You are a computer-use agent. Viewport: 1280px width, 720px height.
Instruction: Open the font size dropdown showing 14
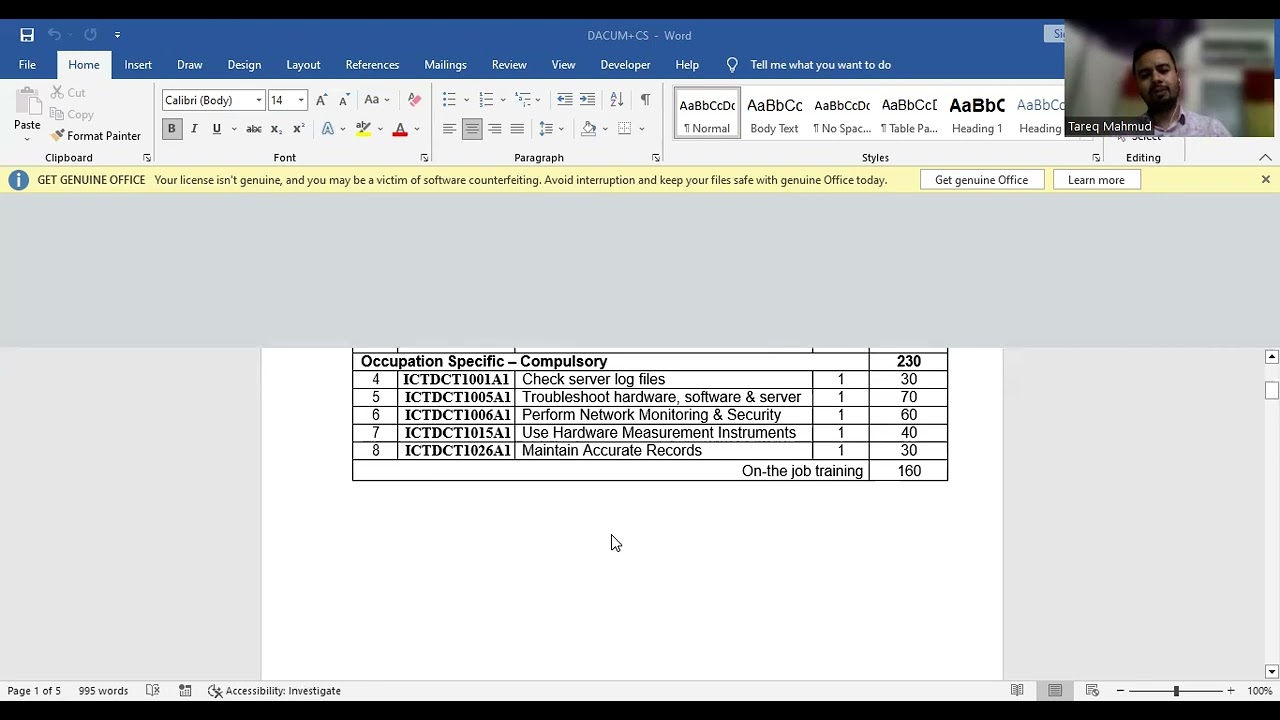[301, 100]
